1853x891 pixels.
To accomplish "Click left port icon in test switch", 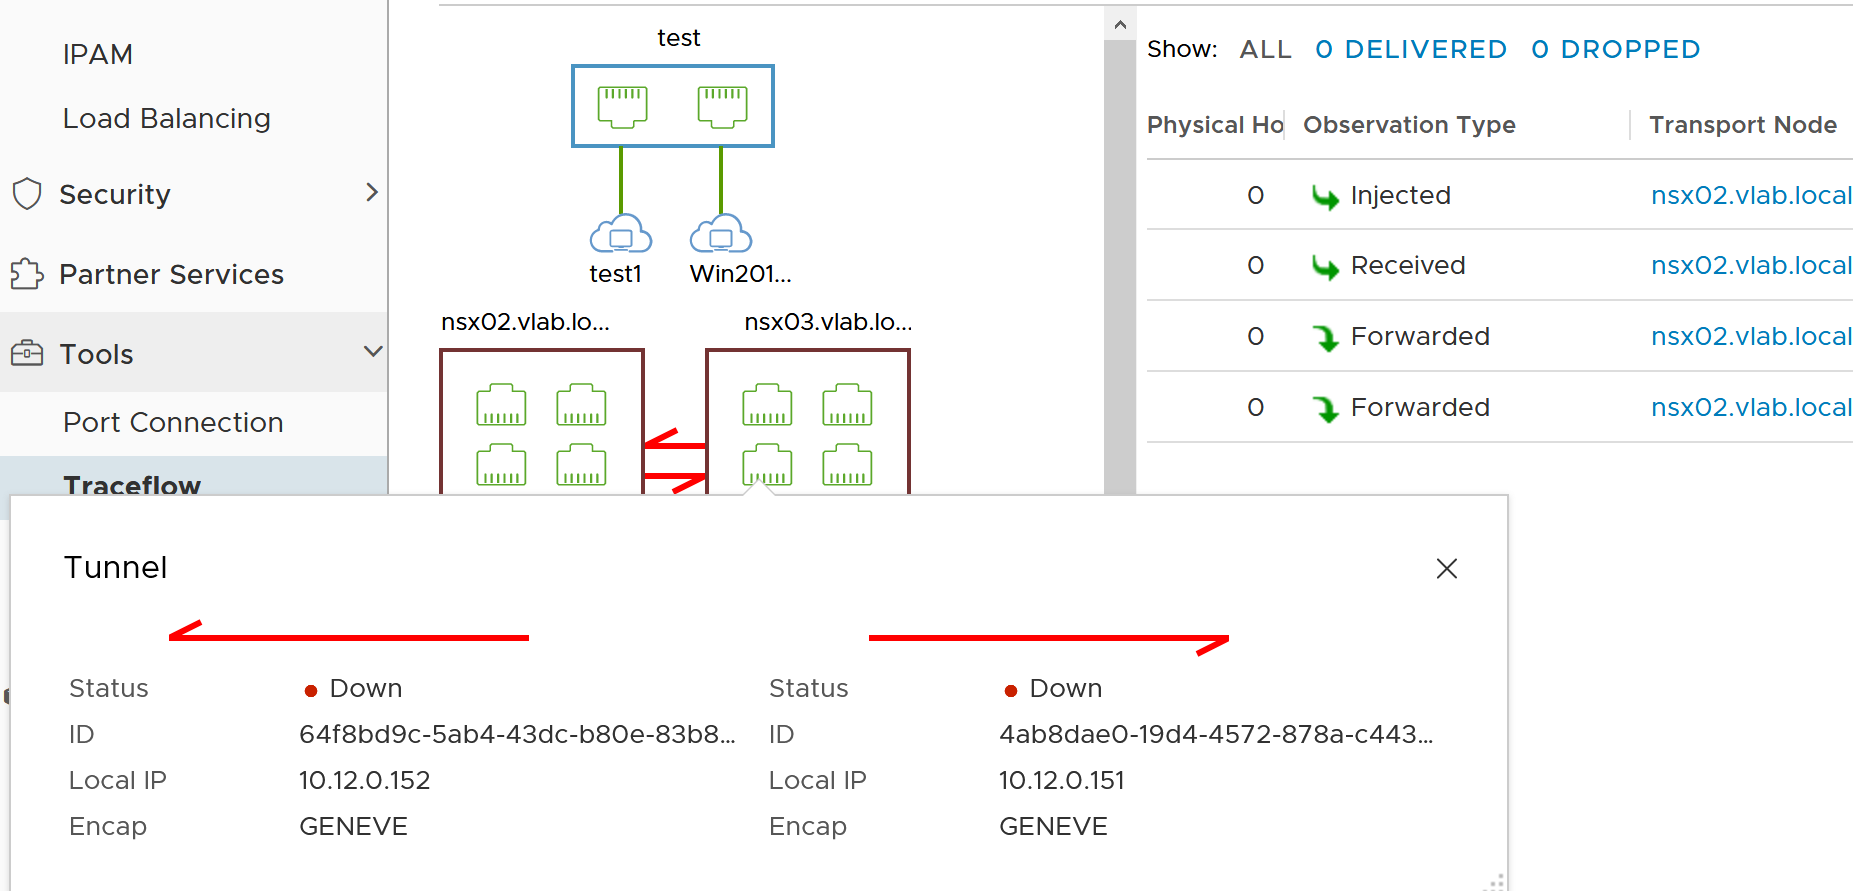I will [622, 106].
